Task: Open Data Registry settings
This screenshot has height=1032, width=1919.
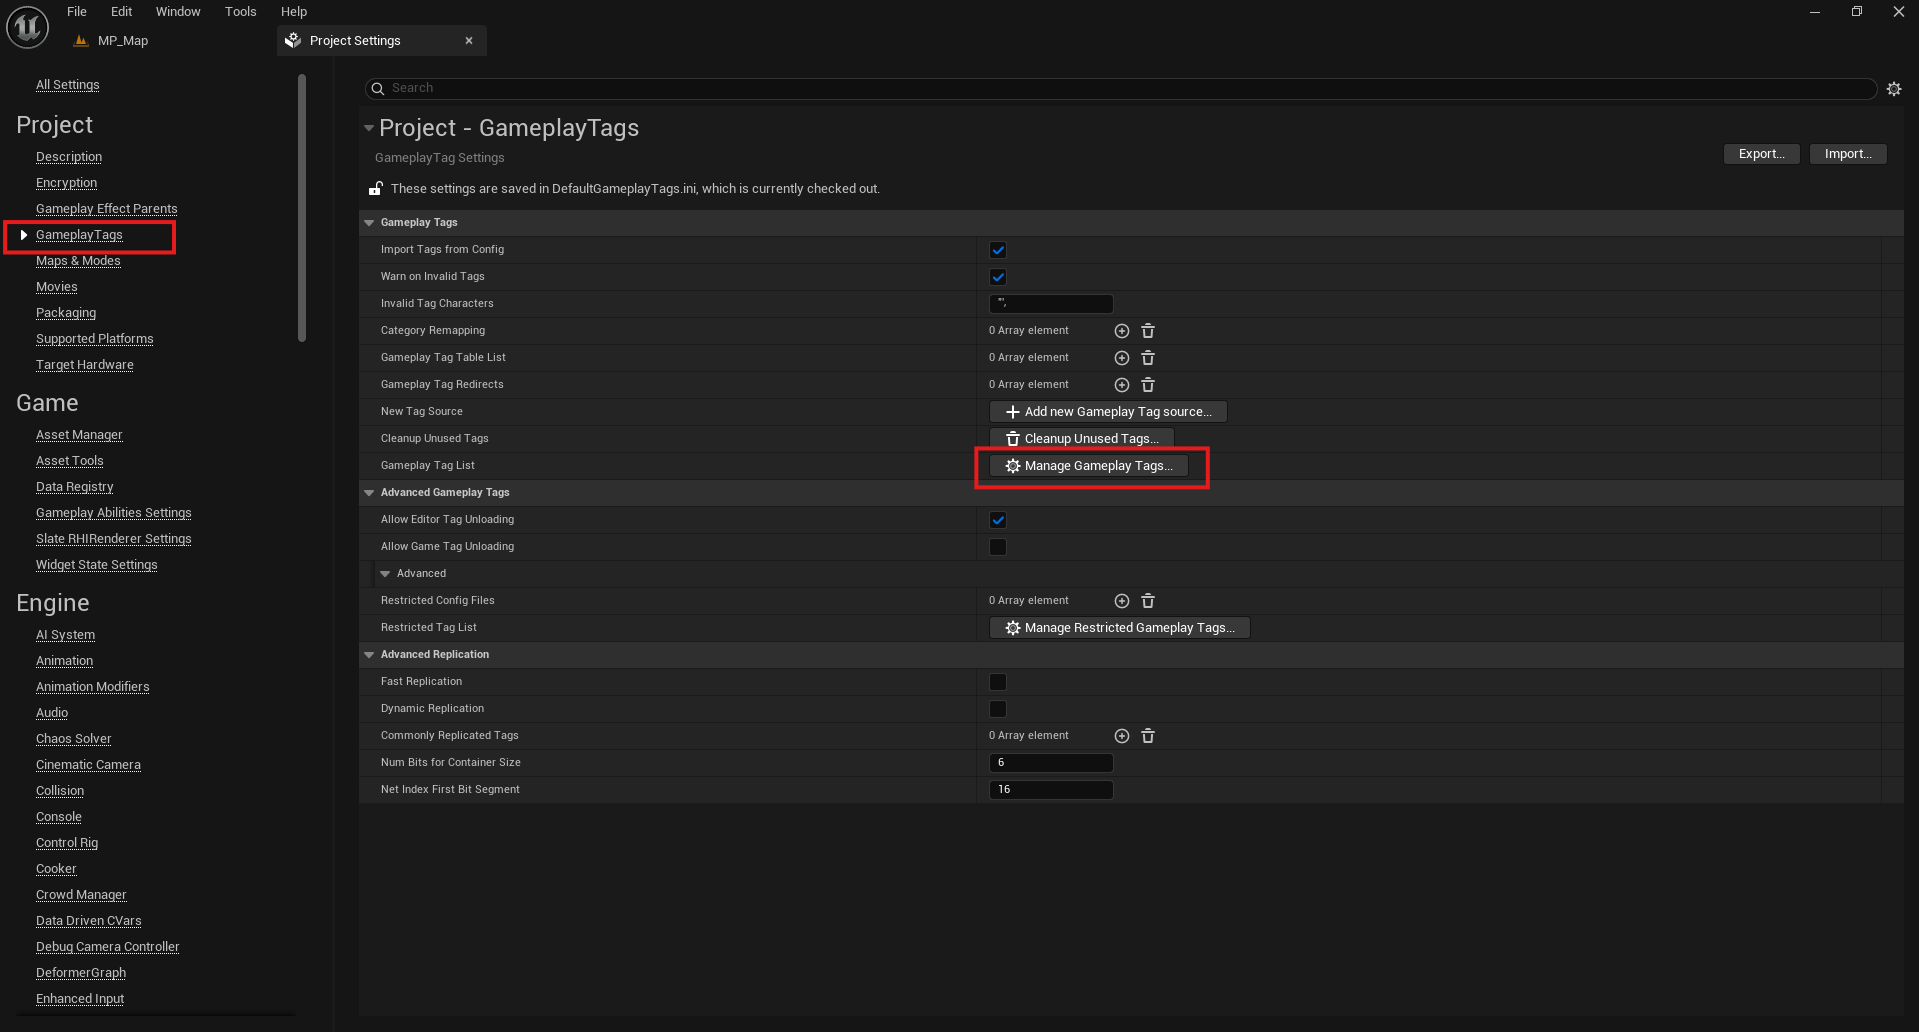Action: pos(75,487)
